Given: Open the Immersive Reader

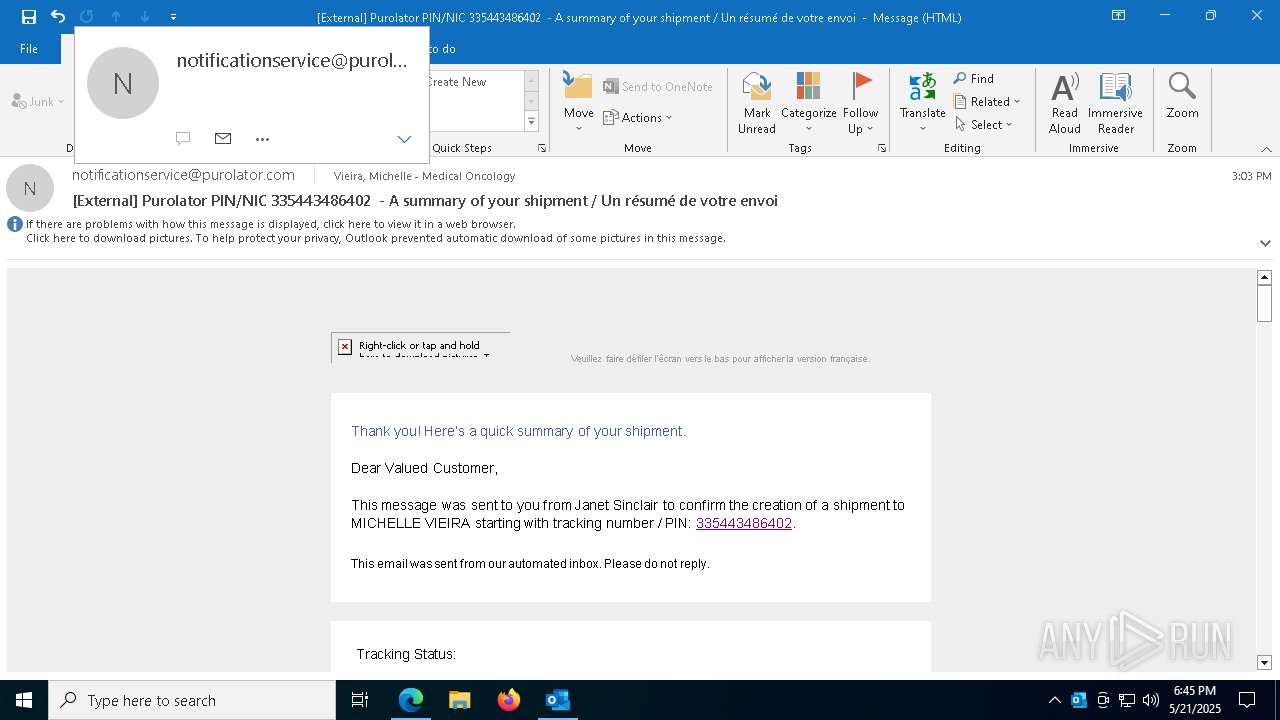Looking at the screenshot, I should pyautogui.click(x=1115, y=102).
